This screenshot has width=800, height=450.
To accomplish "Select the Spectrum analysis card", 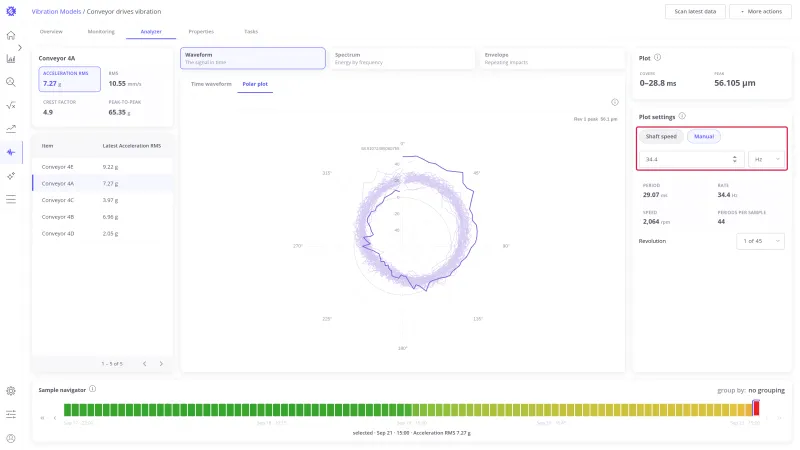I will pyautogui.click(x=402, y=58).
